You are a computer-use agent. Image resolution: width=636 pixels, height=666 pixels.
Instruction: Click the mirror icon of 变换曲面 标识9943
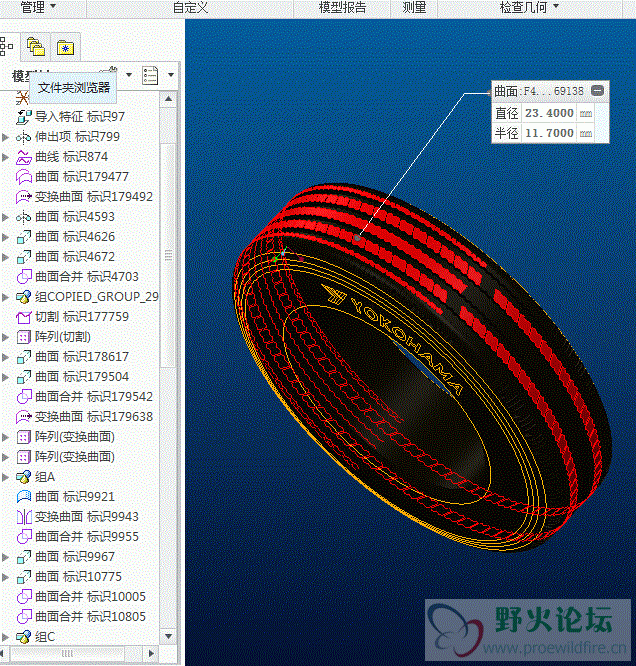pos(24,517)
